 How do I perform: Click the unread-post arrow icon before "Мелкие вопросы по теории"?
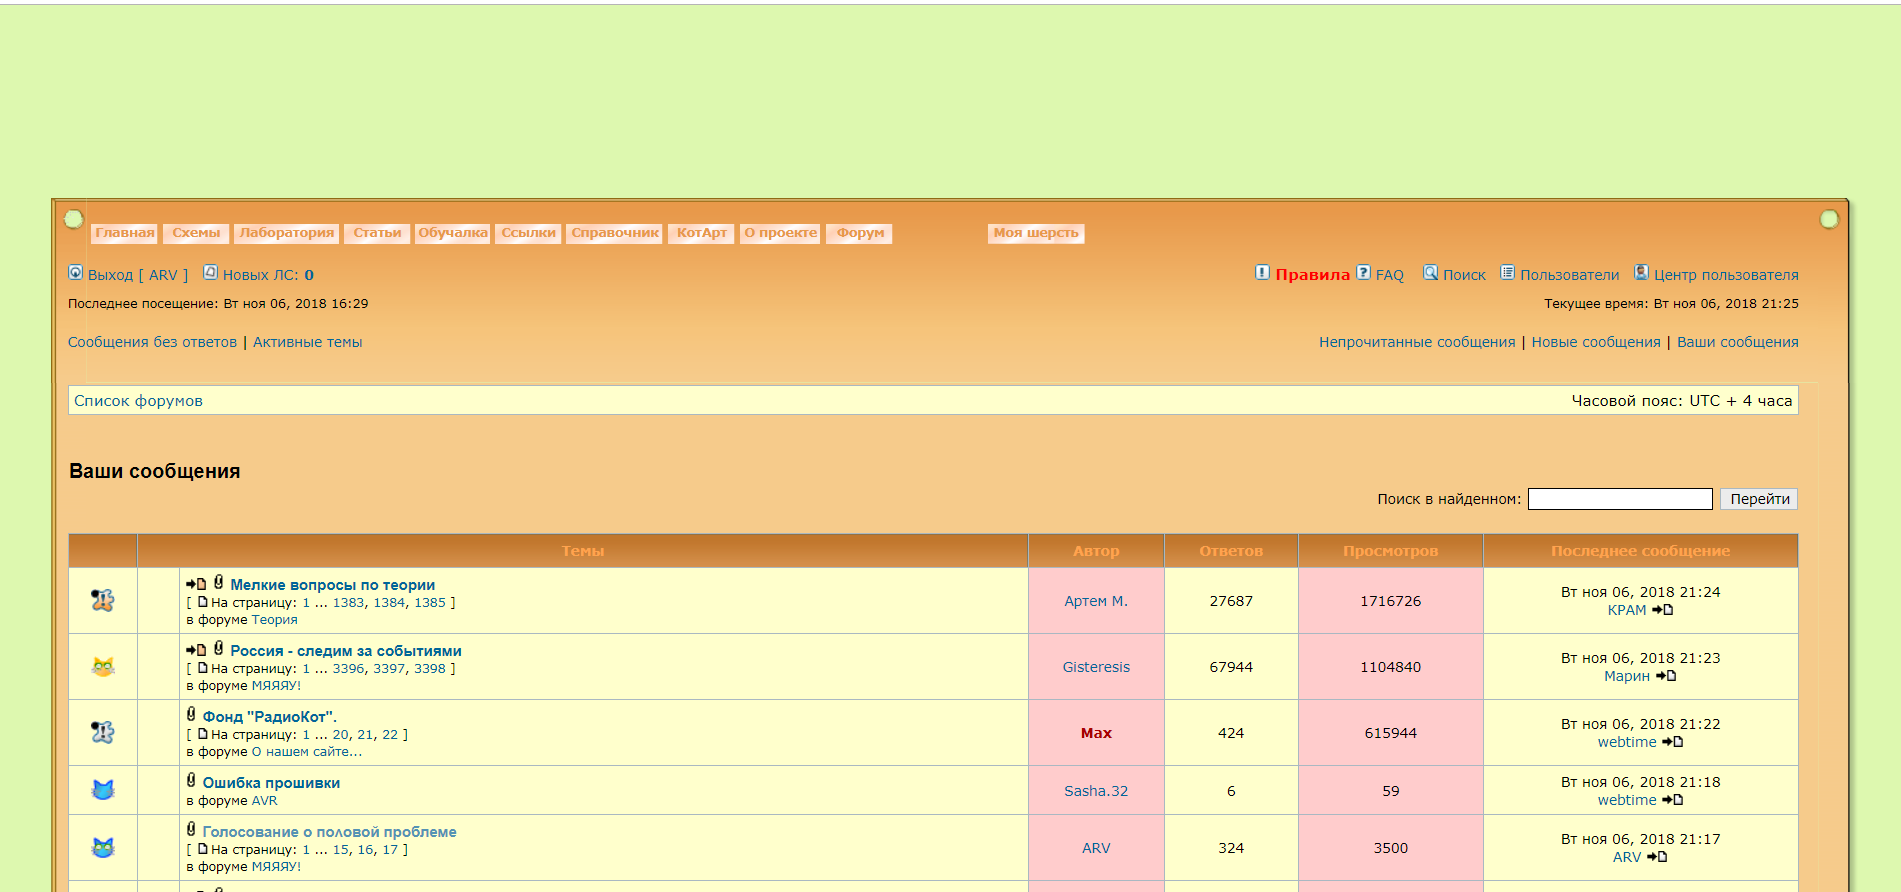pyautogui.click(x=196, y=584)
